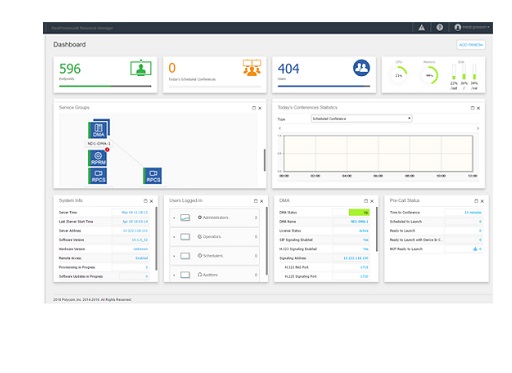
Task: Expand the Auditors row
Action: pyautogui.click(x=174, y=275)
